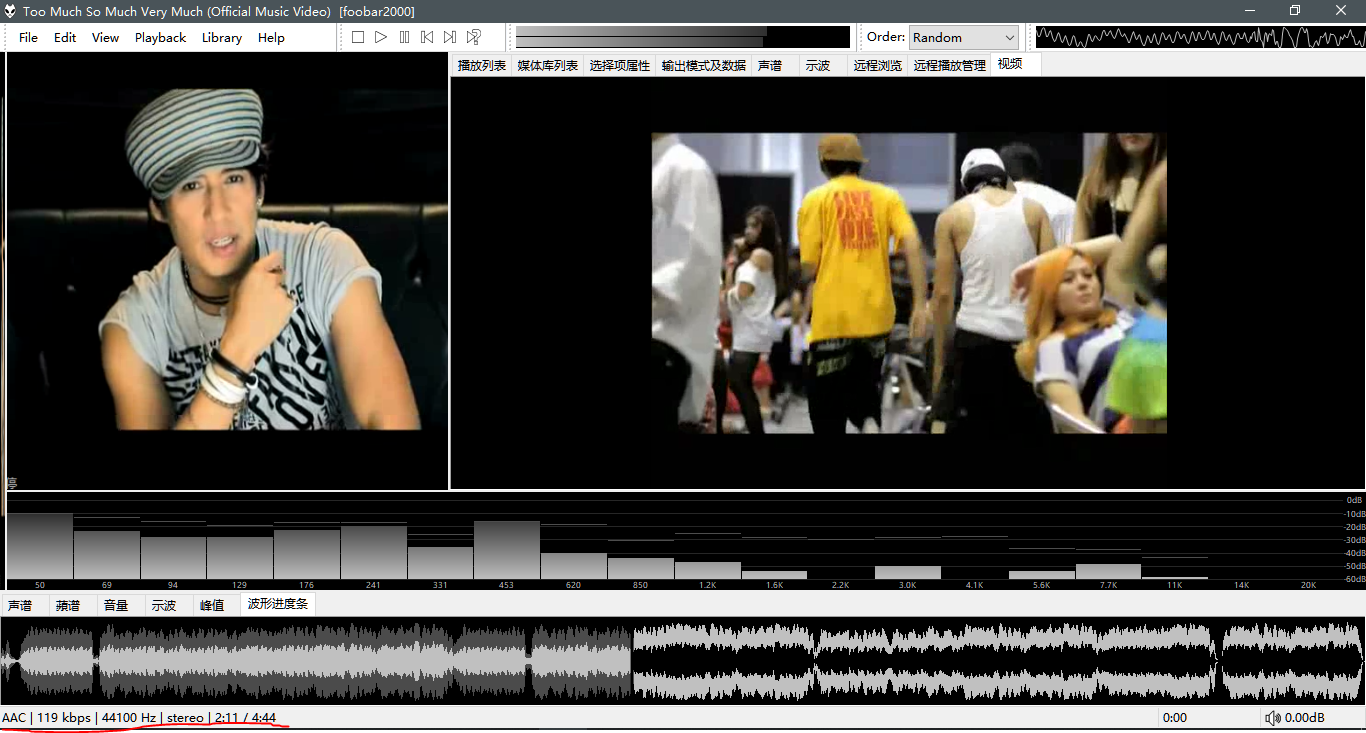This screenshot has width=1366, height=733.
Task: Skip to the next track
Action: 450,37
